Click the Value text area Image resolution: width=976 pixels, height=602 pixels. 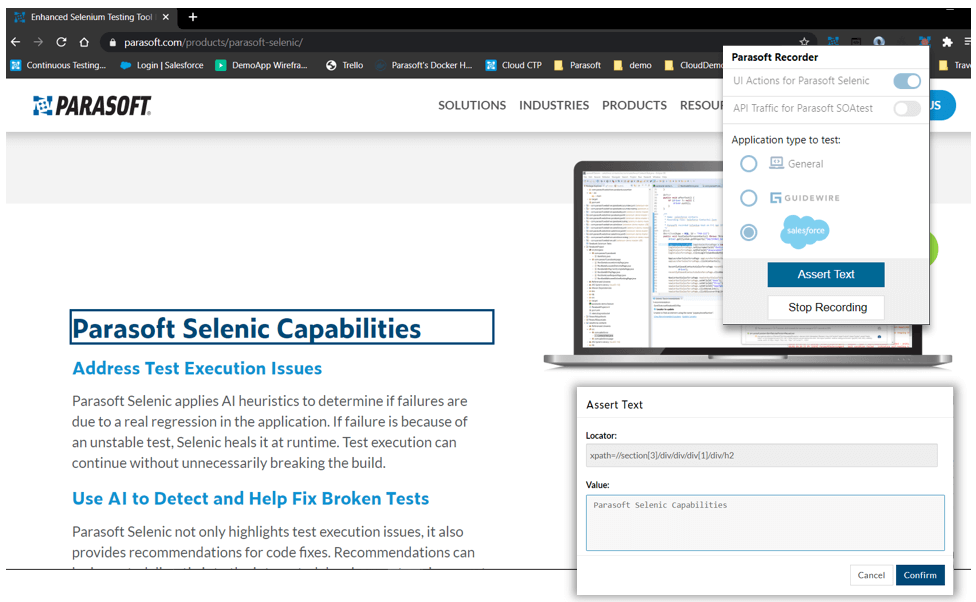point(765,523)
